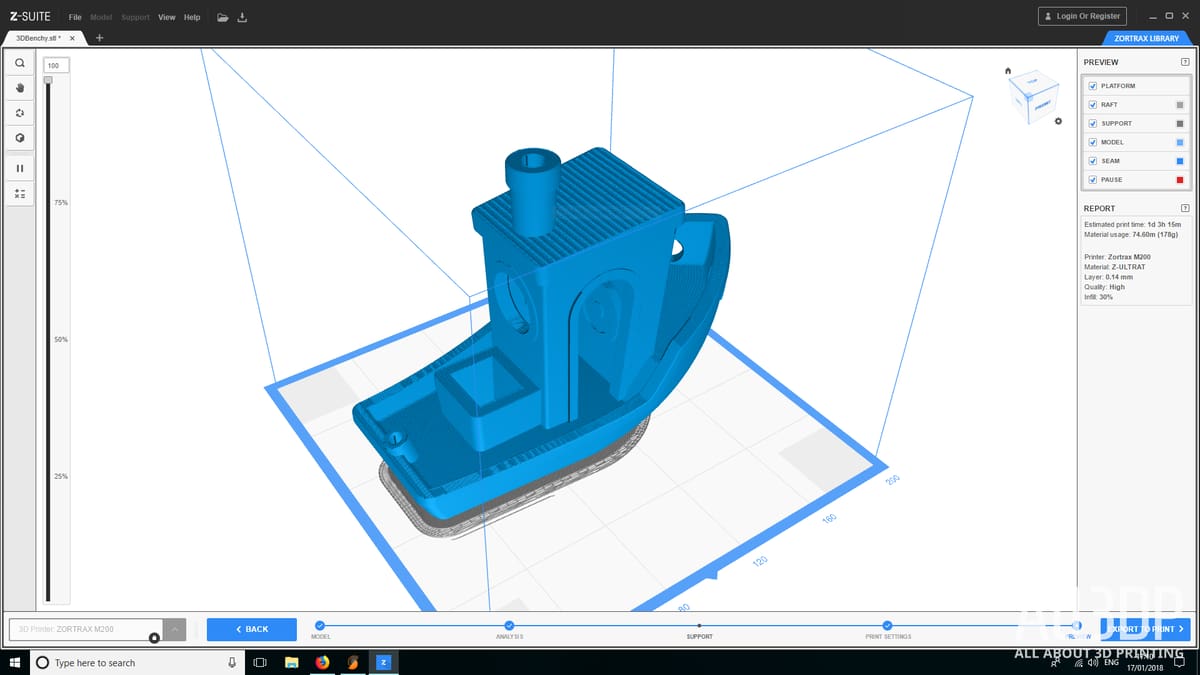Image resolution: width=1200 pixels, height=675 pixels.
Task: Expand the 3D Printer ZORTRAX M200 dropdown
Action: coord(175,629)
